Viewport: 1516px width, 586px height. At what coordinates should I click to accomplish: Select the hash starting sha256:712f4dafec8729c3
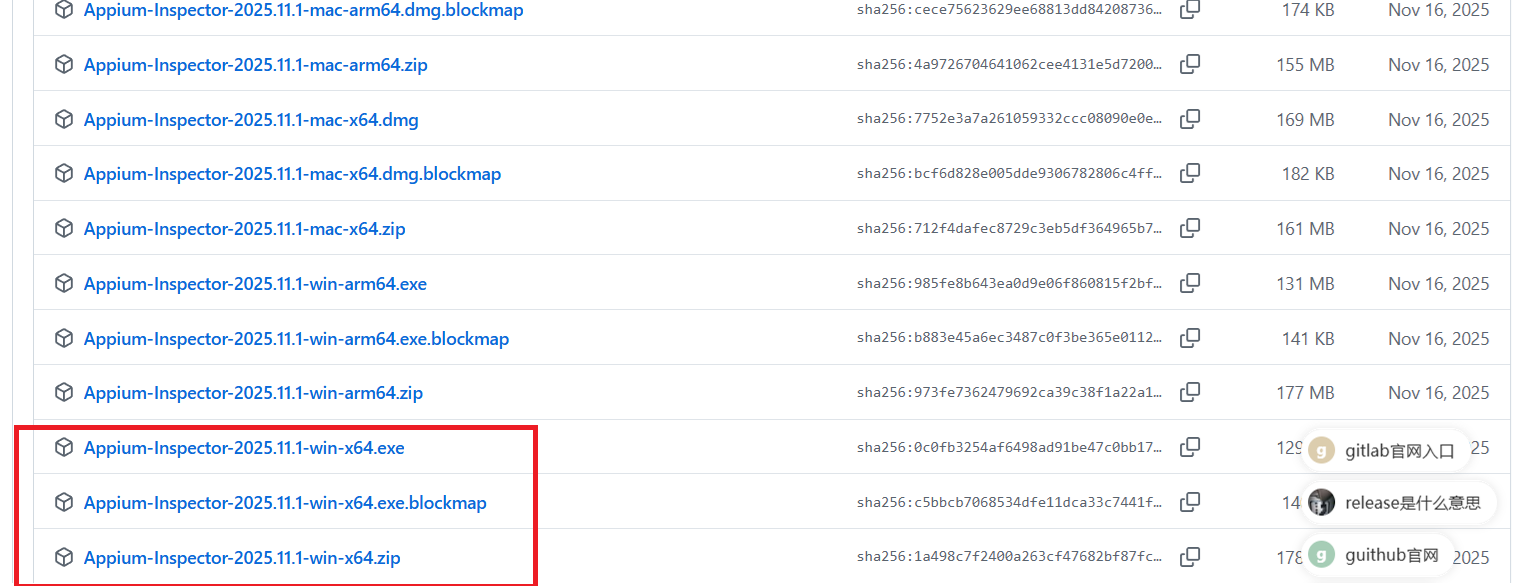[1010, 228]
